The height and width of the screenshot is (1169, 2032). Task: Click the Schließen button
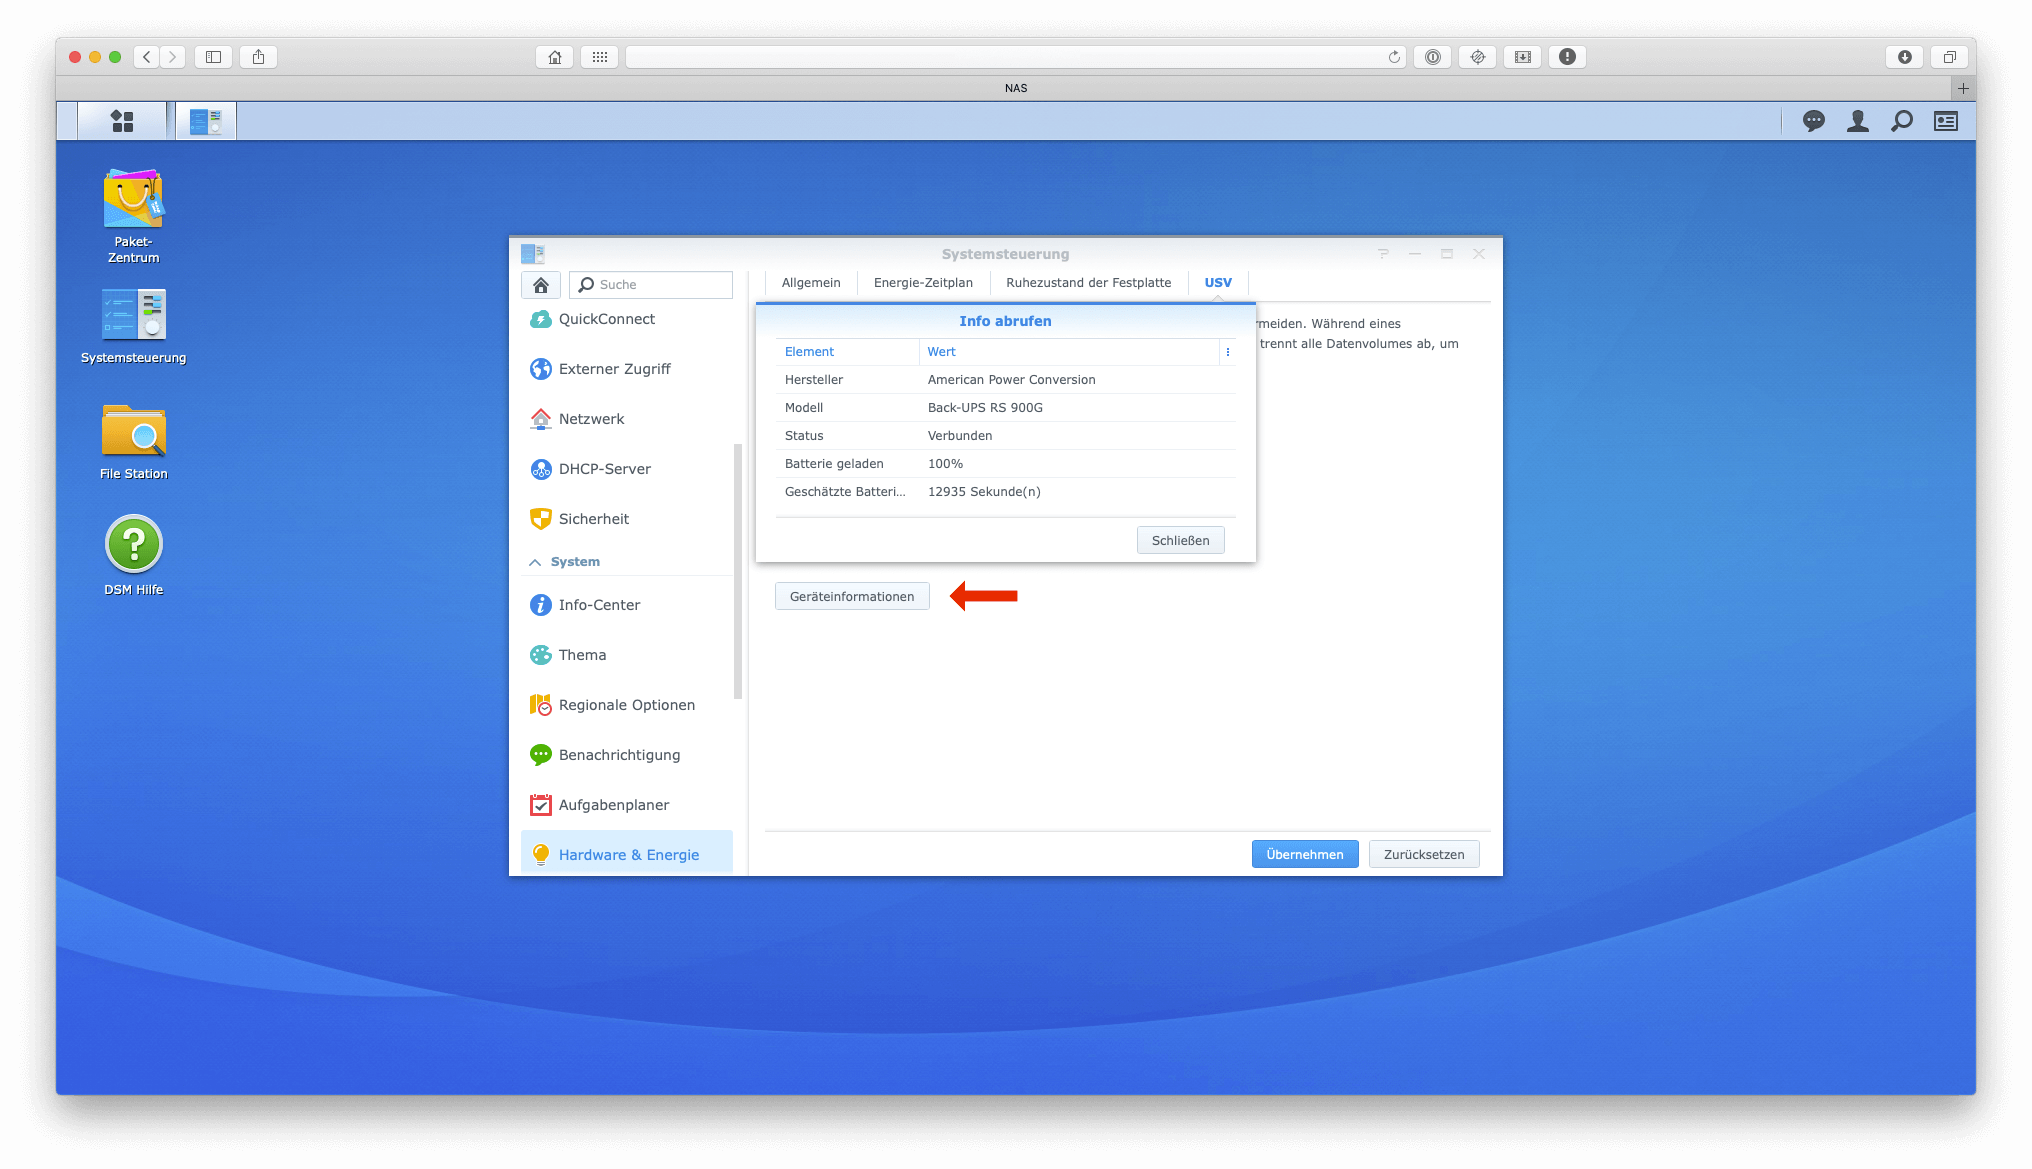tap(1180, 540)
